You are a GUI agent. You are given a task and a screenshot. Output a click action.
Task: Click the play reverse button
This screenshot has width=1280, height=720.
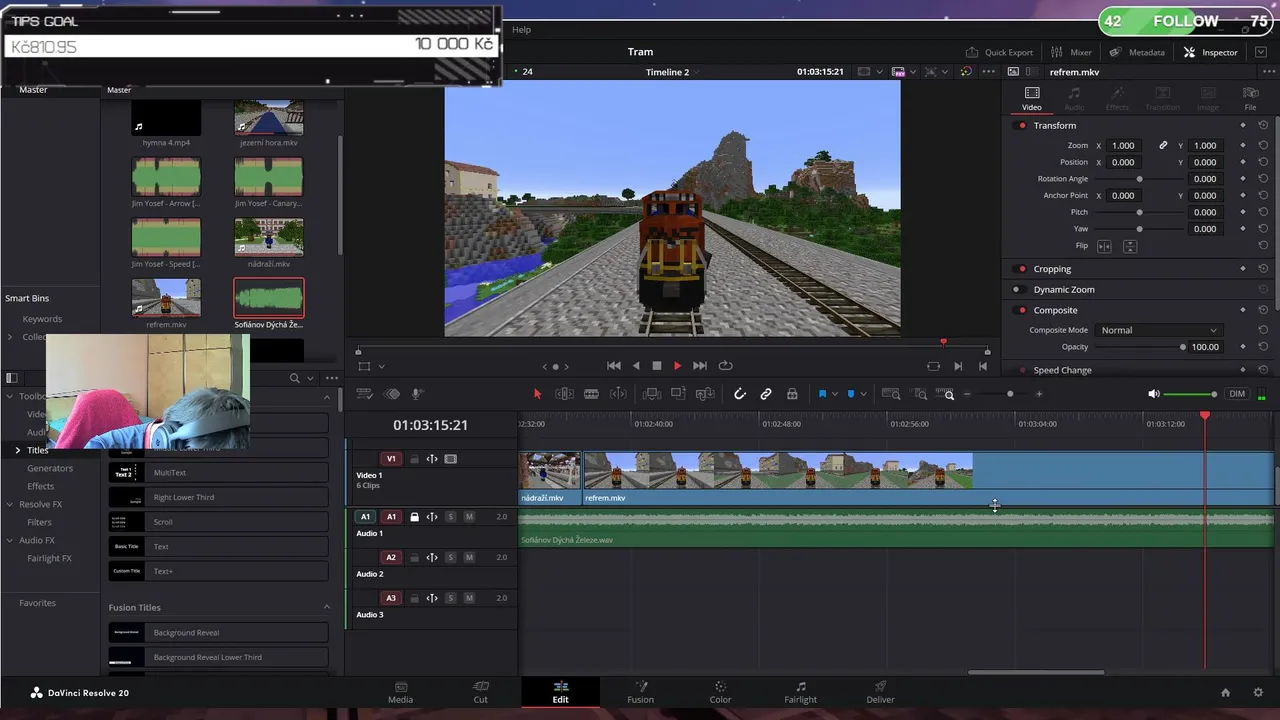636,366
